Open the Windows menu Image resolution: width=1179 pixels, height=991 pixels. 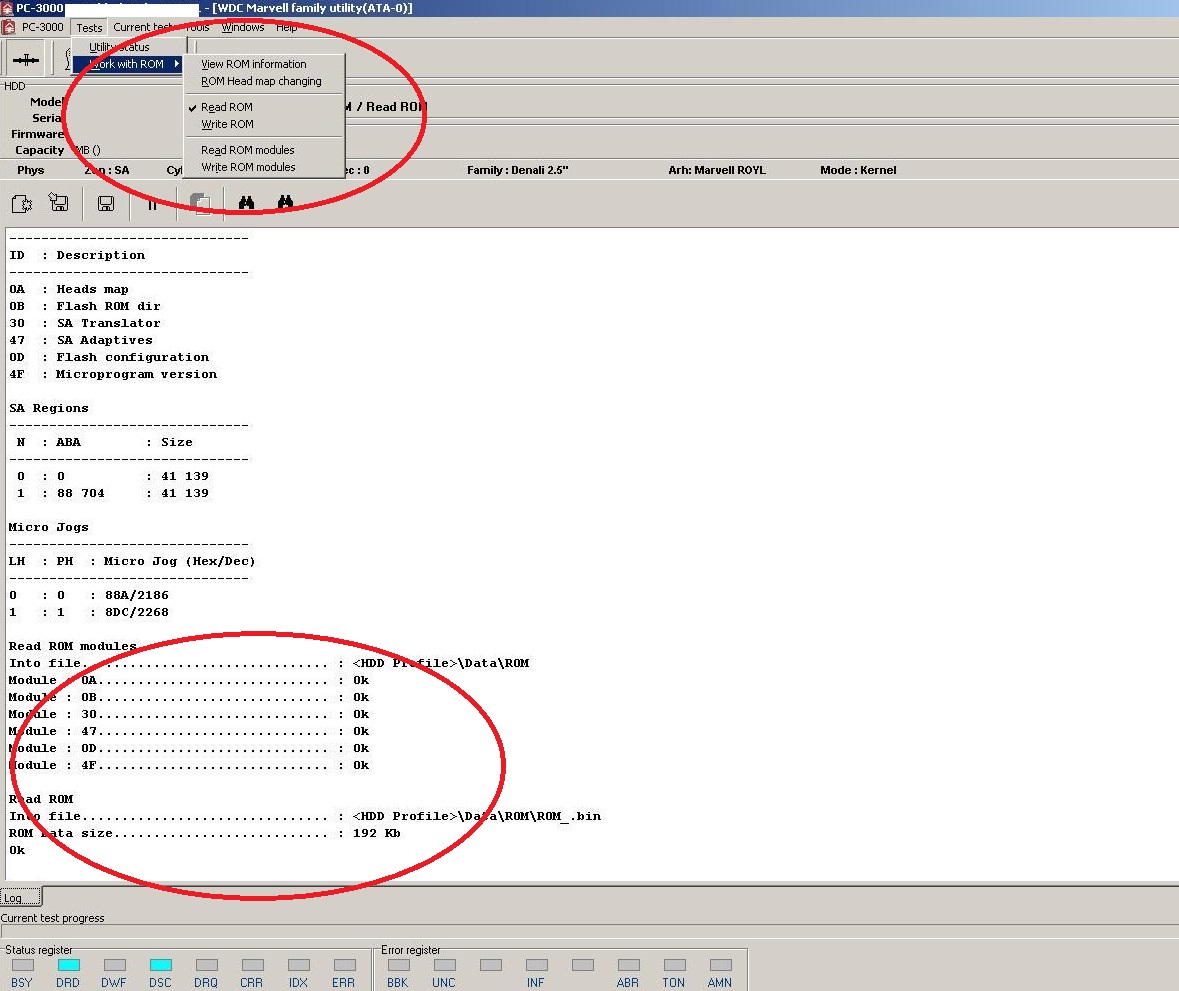pyautogui.click(x=242, y=27)
